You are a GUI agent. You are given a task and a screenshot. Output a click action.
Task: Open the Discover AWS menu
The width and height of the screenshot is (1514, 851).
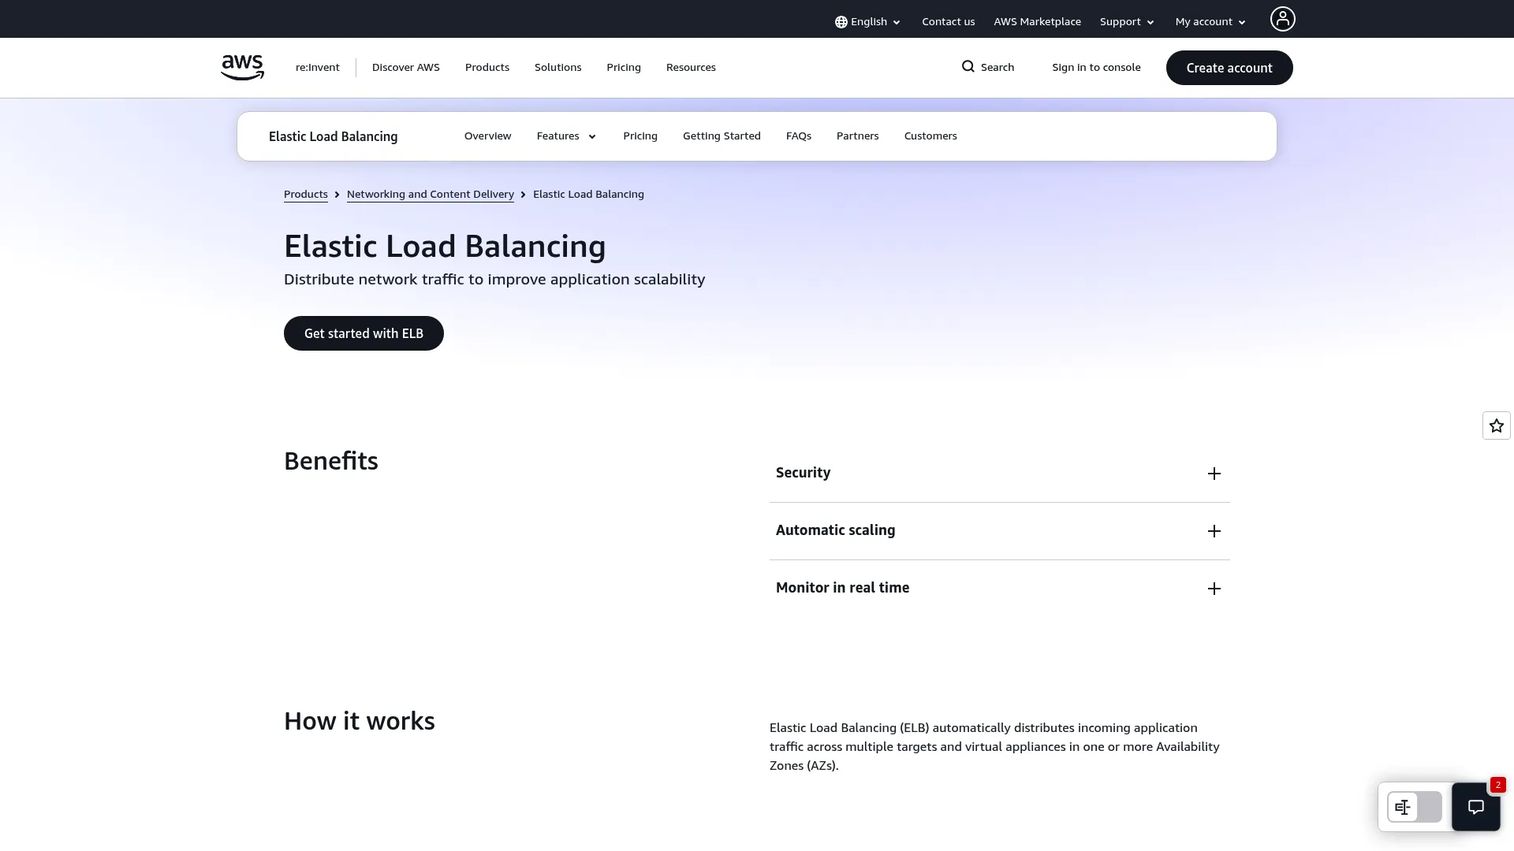(406, 68)
